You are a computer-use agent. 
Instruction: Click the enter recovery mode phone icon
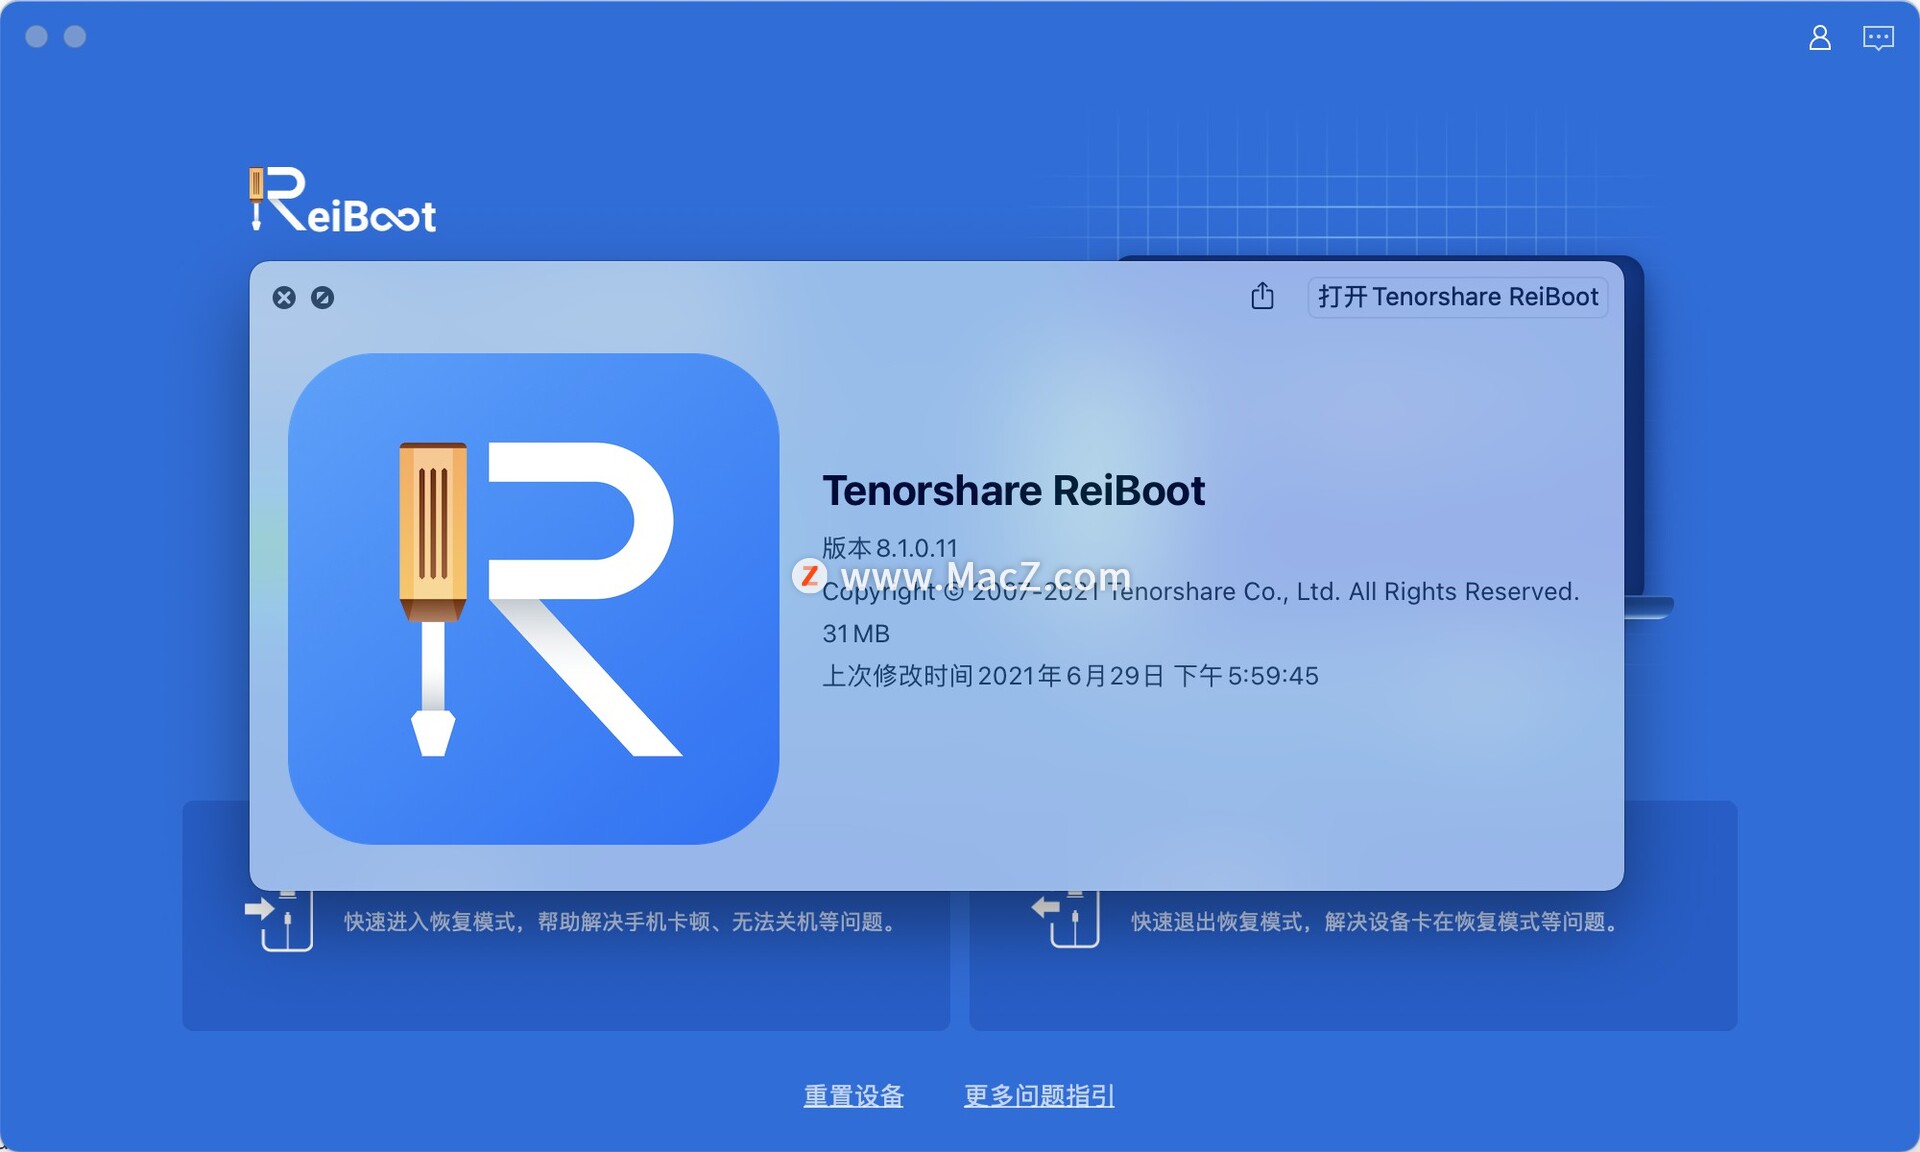pos(279,920)
